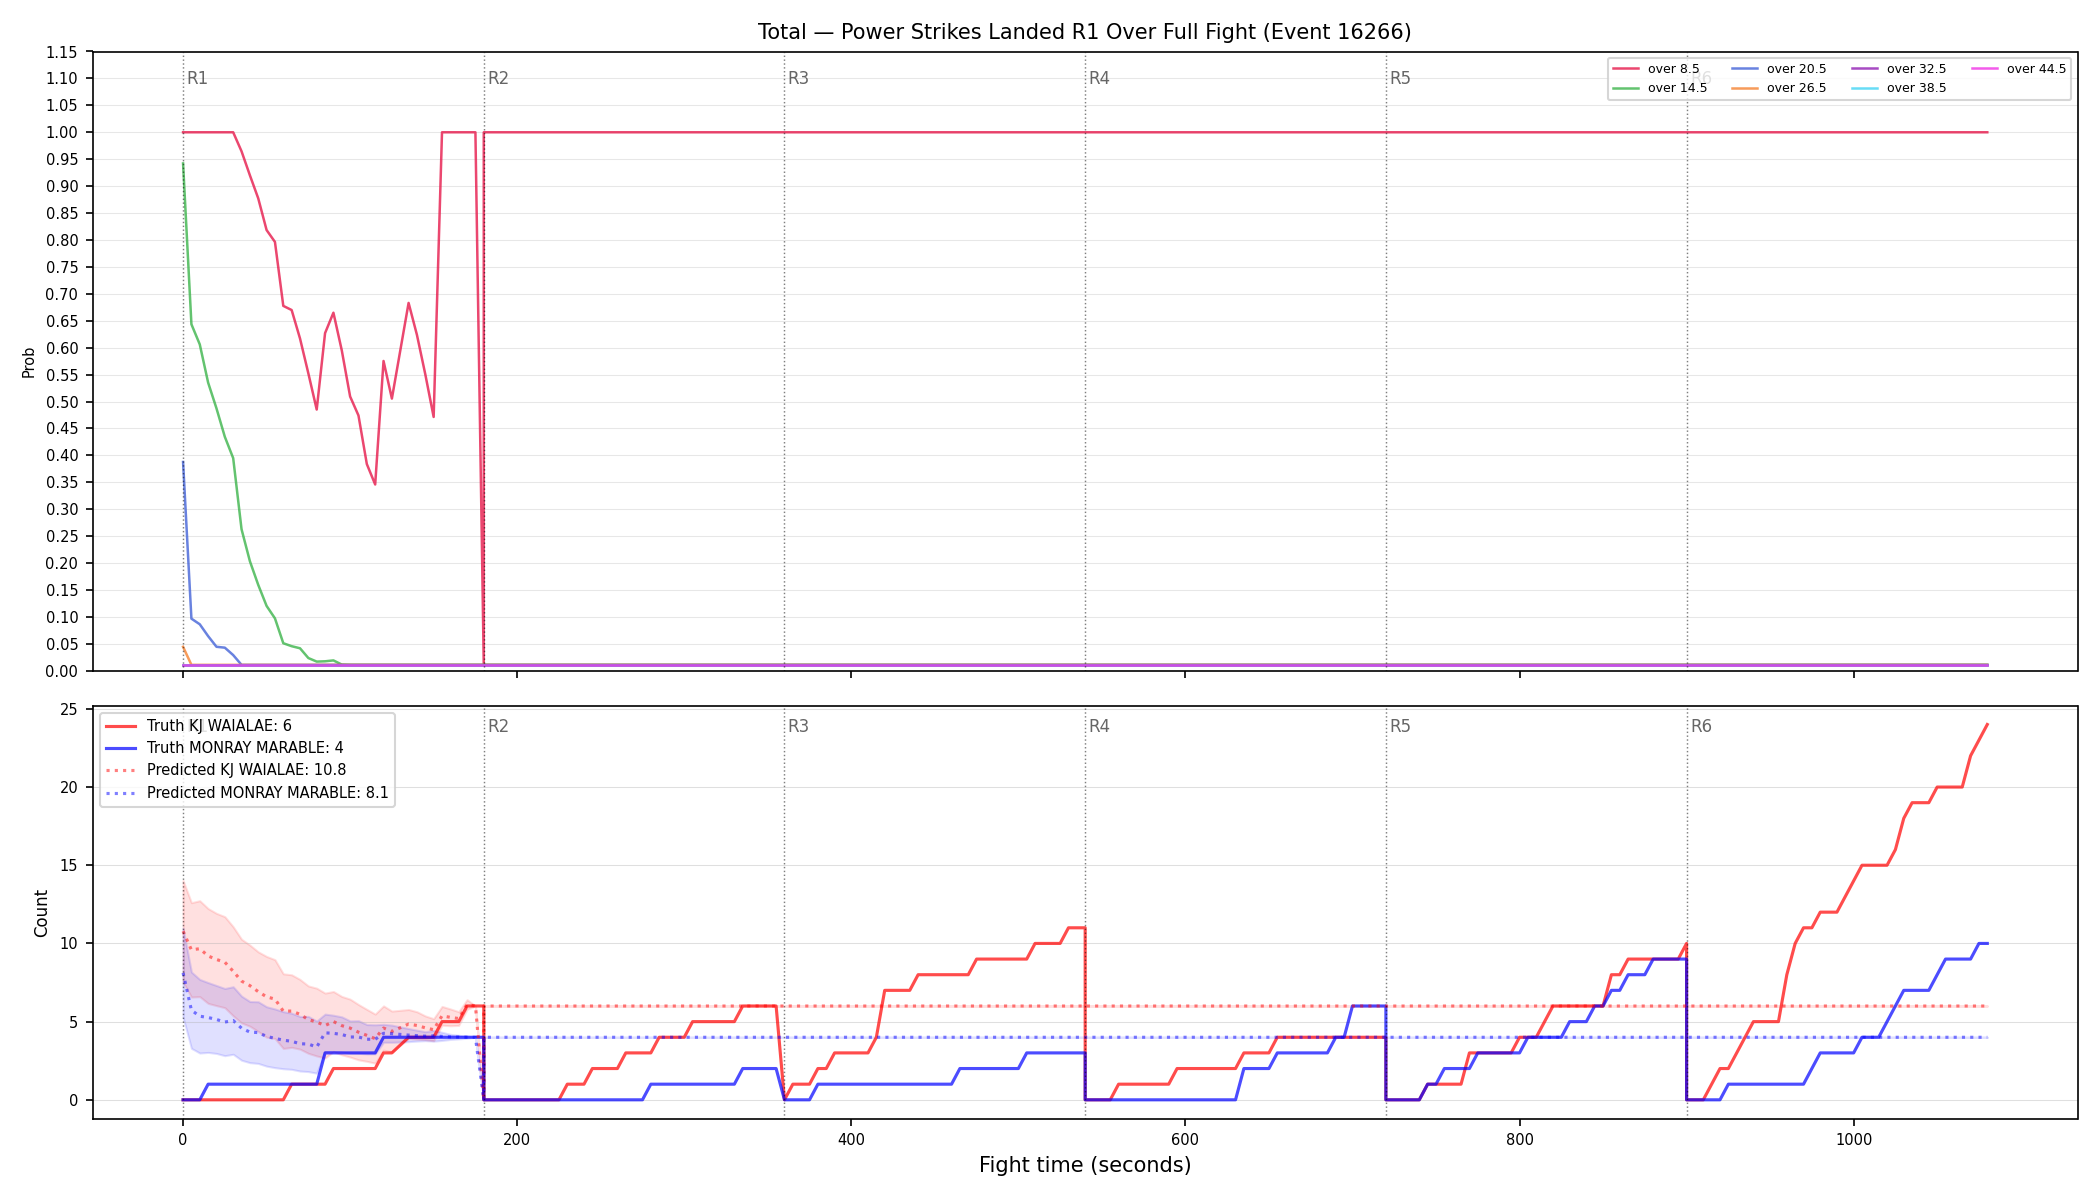Click the green line swatch beside 'over 14.5'
The width and height of the screenshot is (2100, 1200).
pos(1626,88)
